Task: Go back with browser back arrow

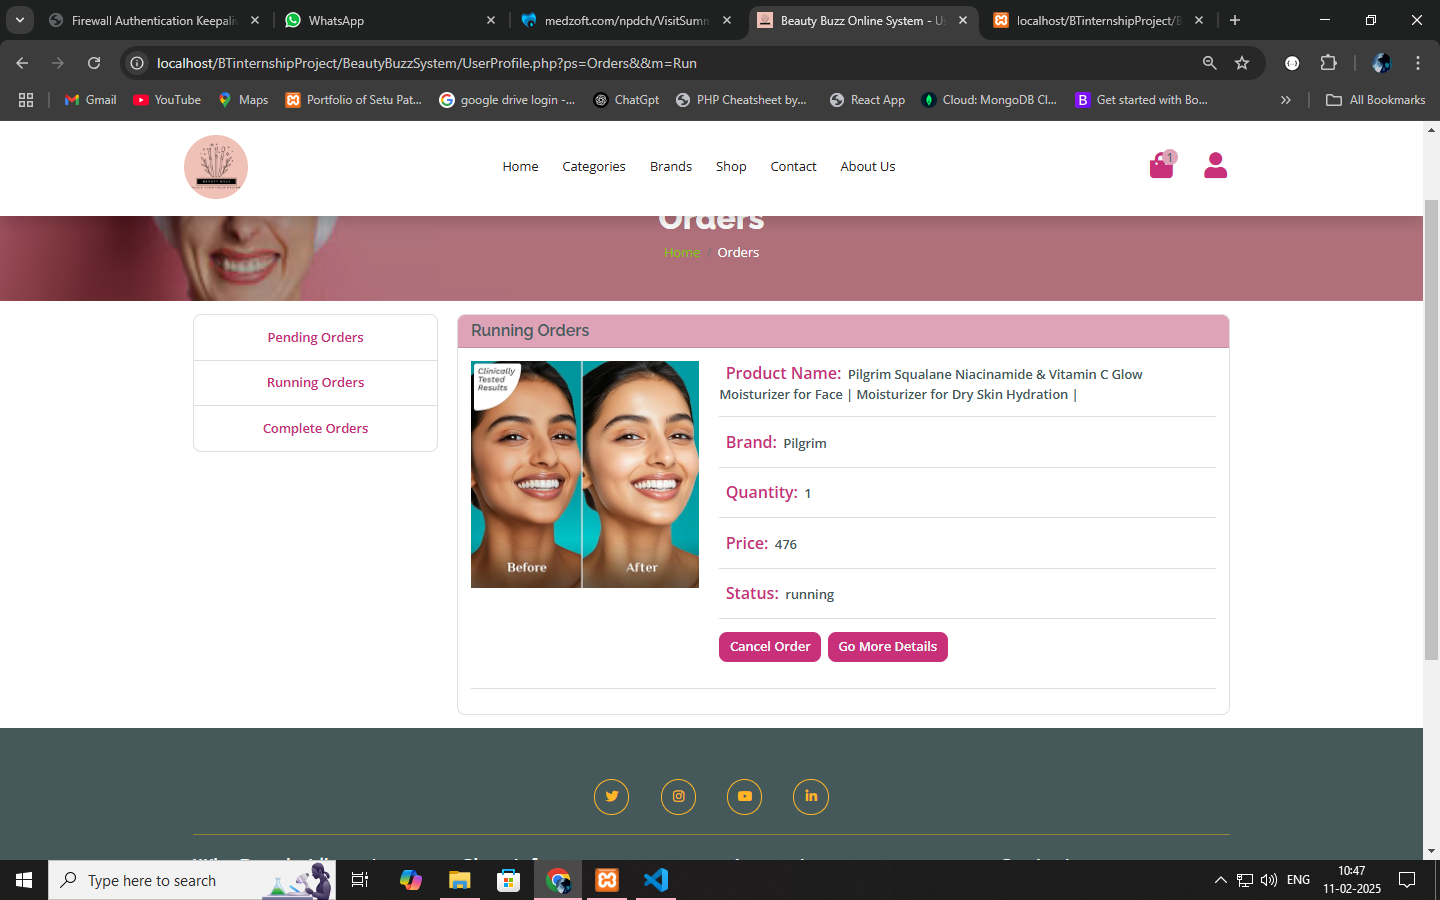Action: [22, 63]
